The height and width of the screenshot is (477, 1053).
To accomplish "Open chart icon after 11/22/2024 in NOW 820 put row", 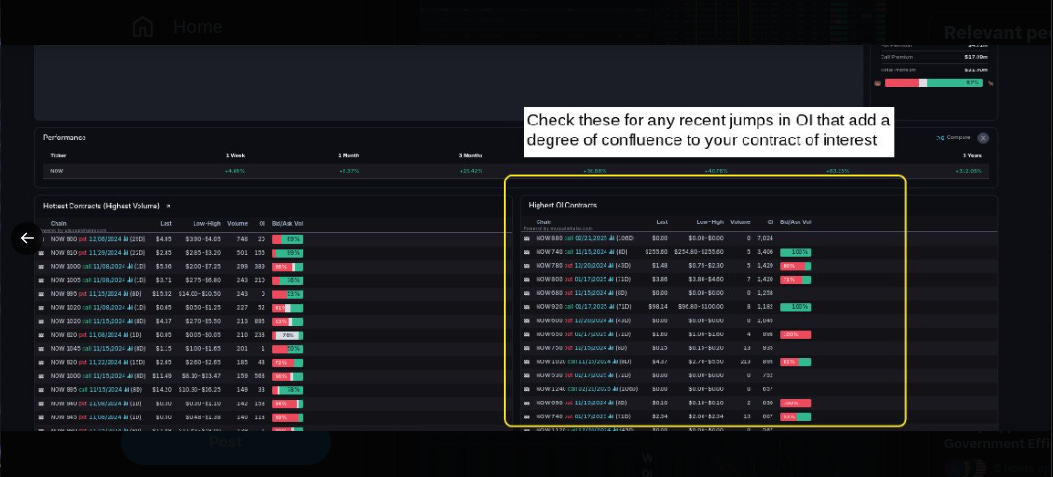I will [126, 362].
